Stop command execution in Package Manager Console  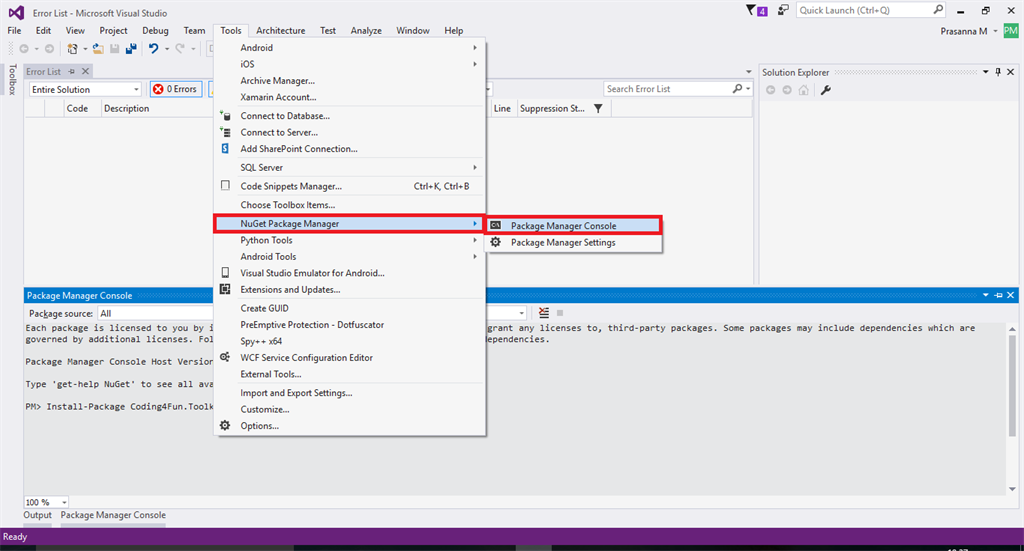(x=560, y=313)
